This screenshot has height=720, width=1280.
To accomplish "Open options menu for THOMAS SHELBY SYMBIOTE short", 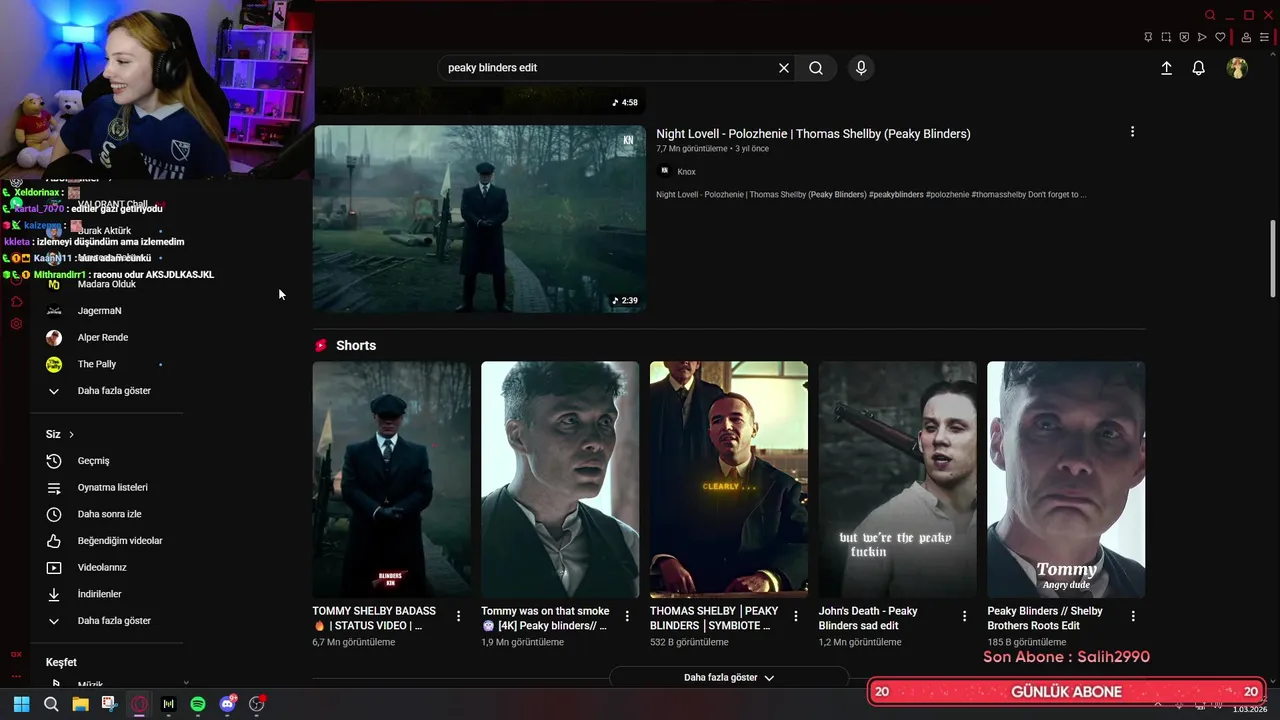I will click(796, 616).
